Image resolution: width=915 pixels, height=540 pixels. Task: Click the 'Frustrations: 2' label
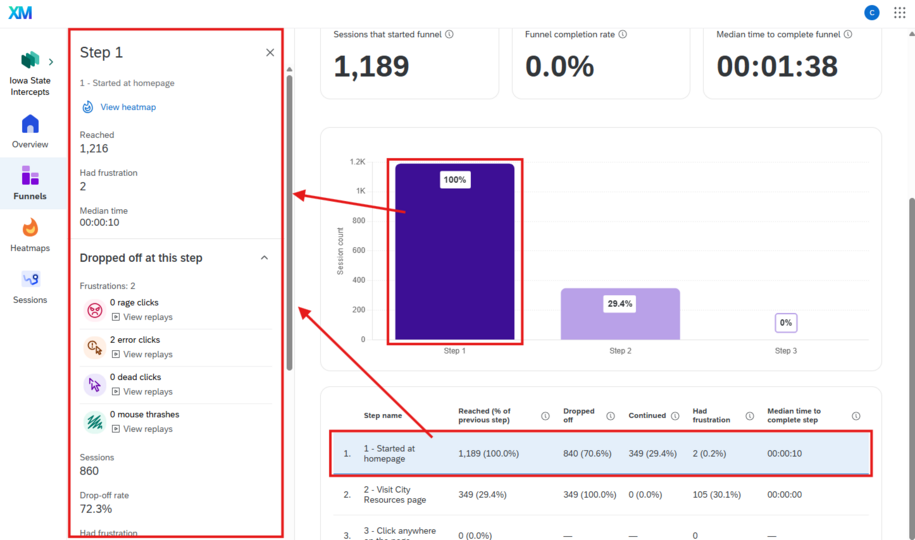click(107, 286)
